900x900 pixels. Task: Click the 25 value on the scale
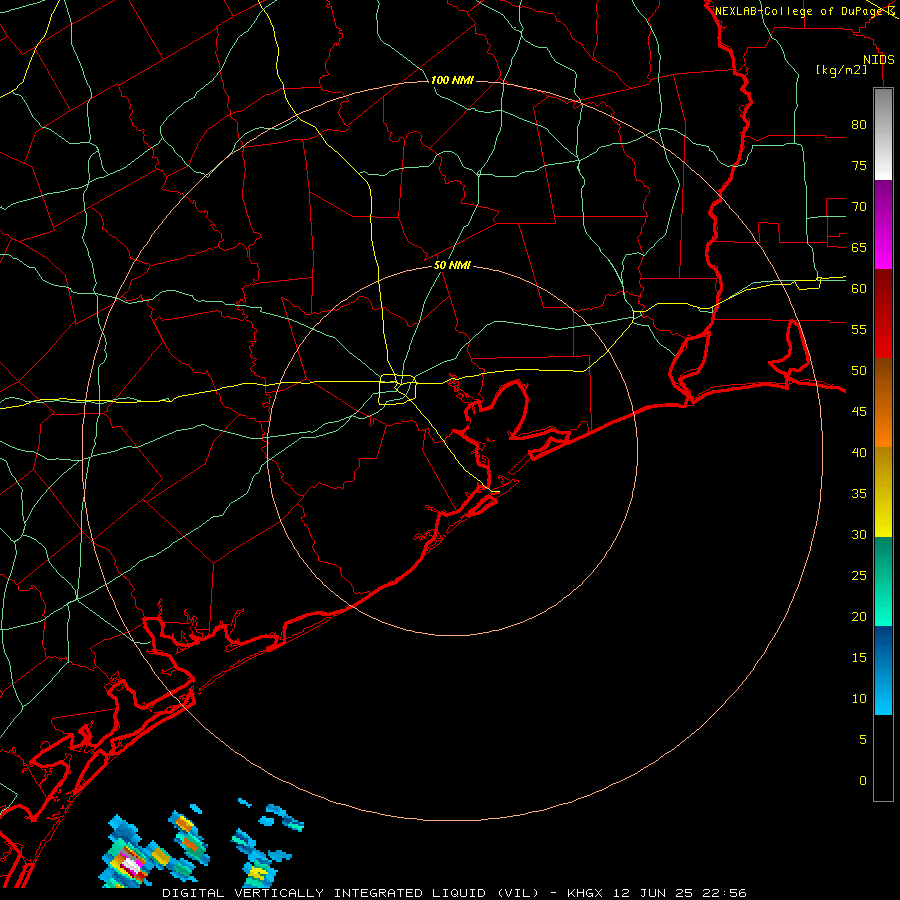tap(859, 576)
